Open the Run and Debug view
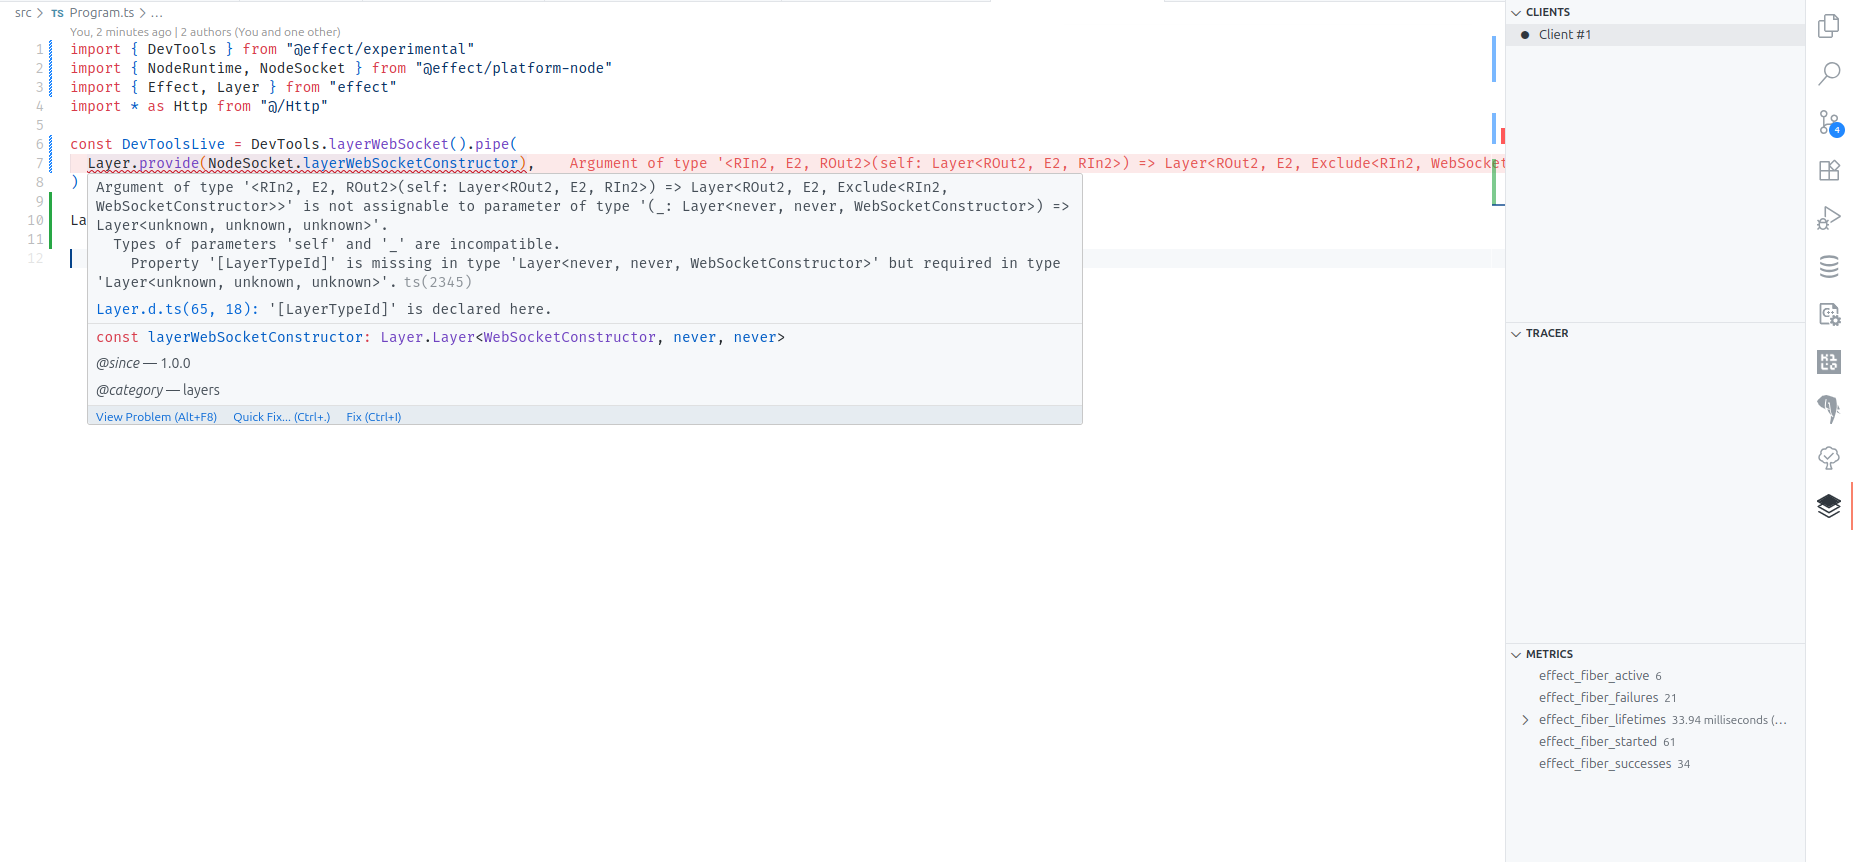The image size is (1853, 862). (1829, 218)
